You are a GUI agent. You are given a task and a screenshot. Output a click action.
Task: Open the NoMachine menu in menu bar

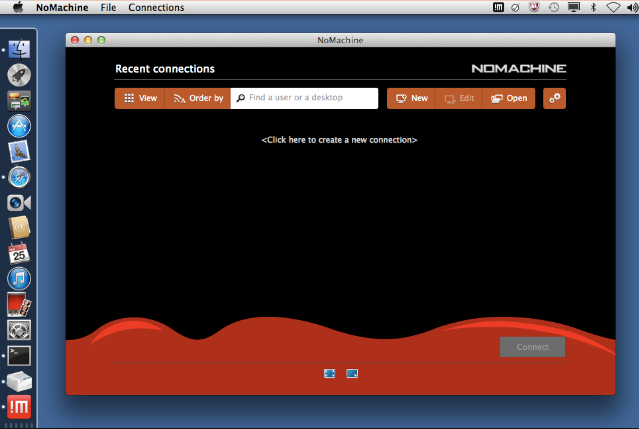(62, 7)
